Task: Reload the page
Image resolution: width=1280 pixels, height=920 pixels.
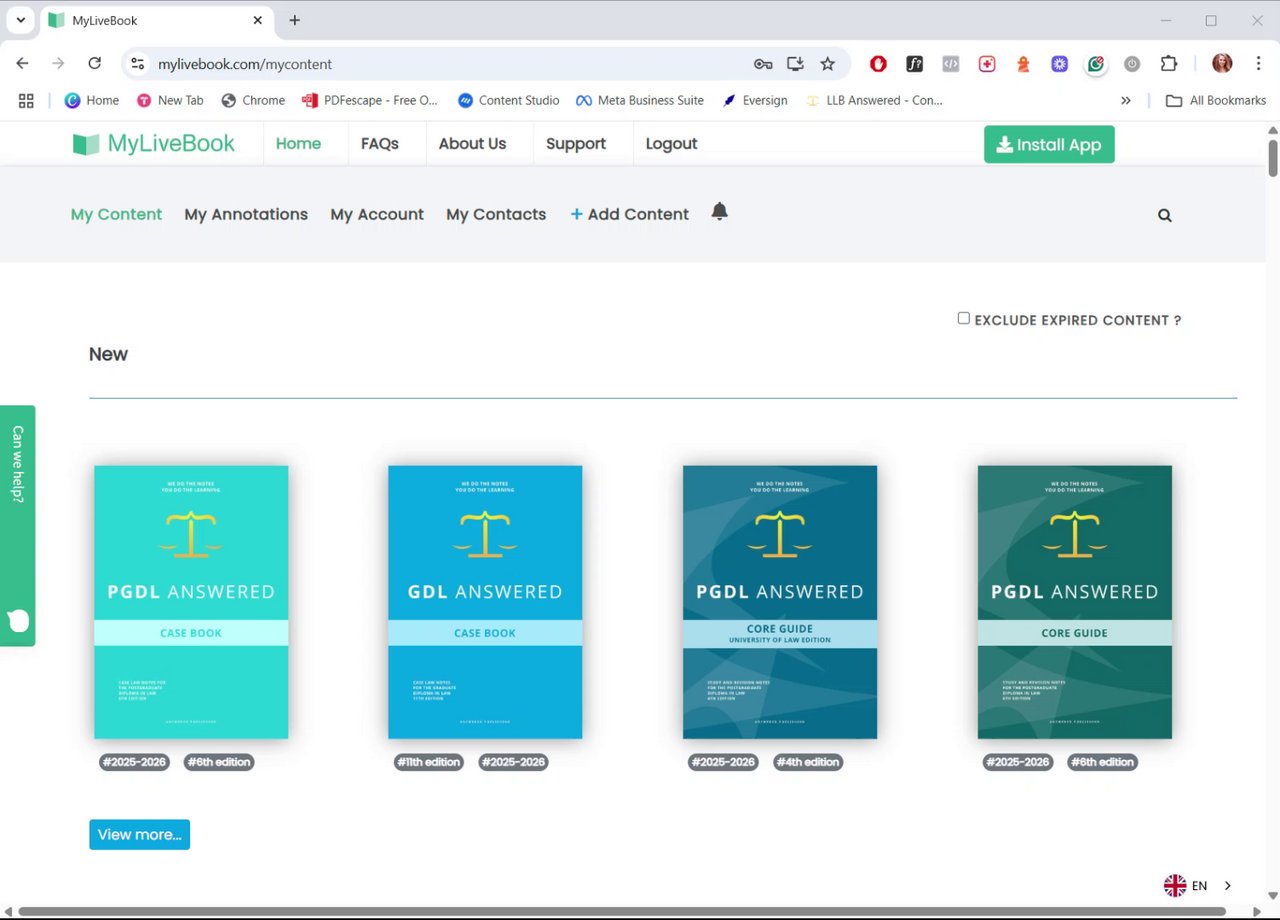Action: 94,63
